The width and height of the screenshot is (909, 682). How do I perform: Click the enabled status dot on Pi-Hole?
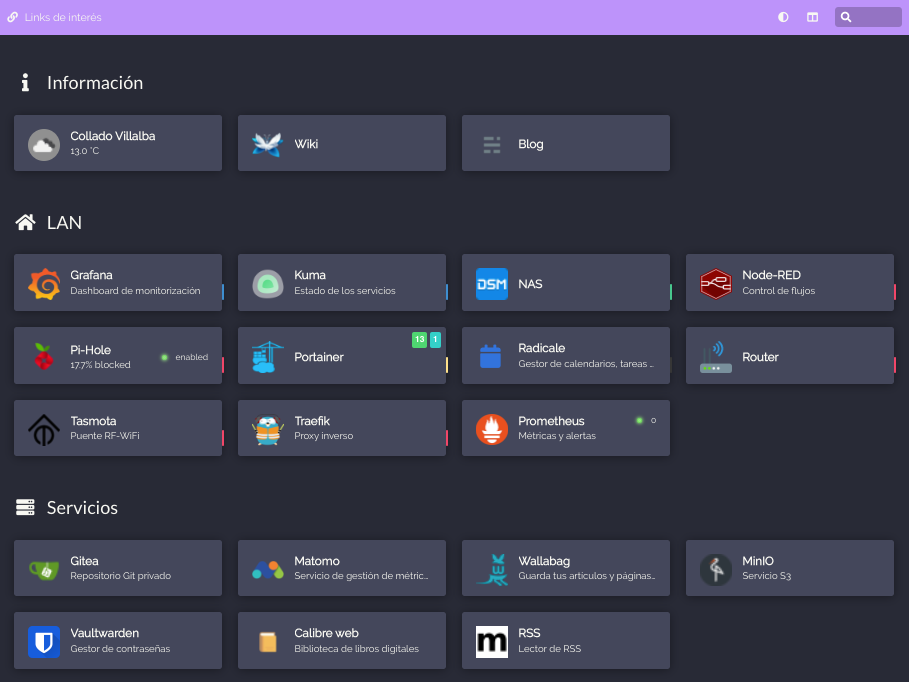click(162, 356)
